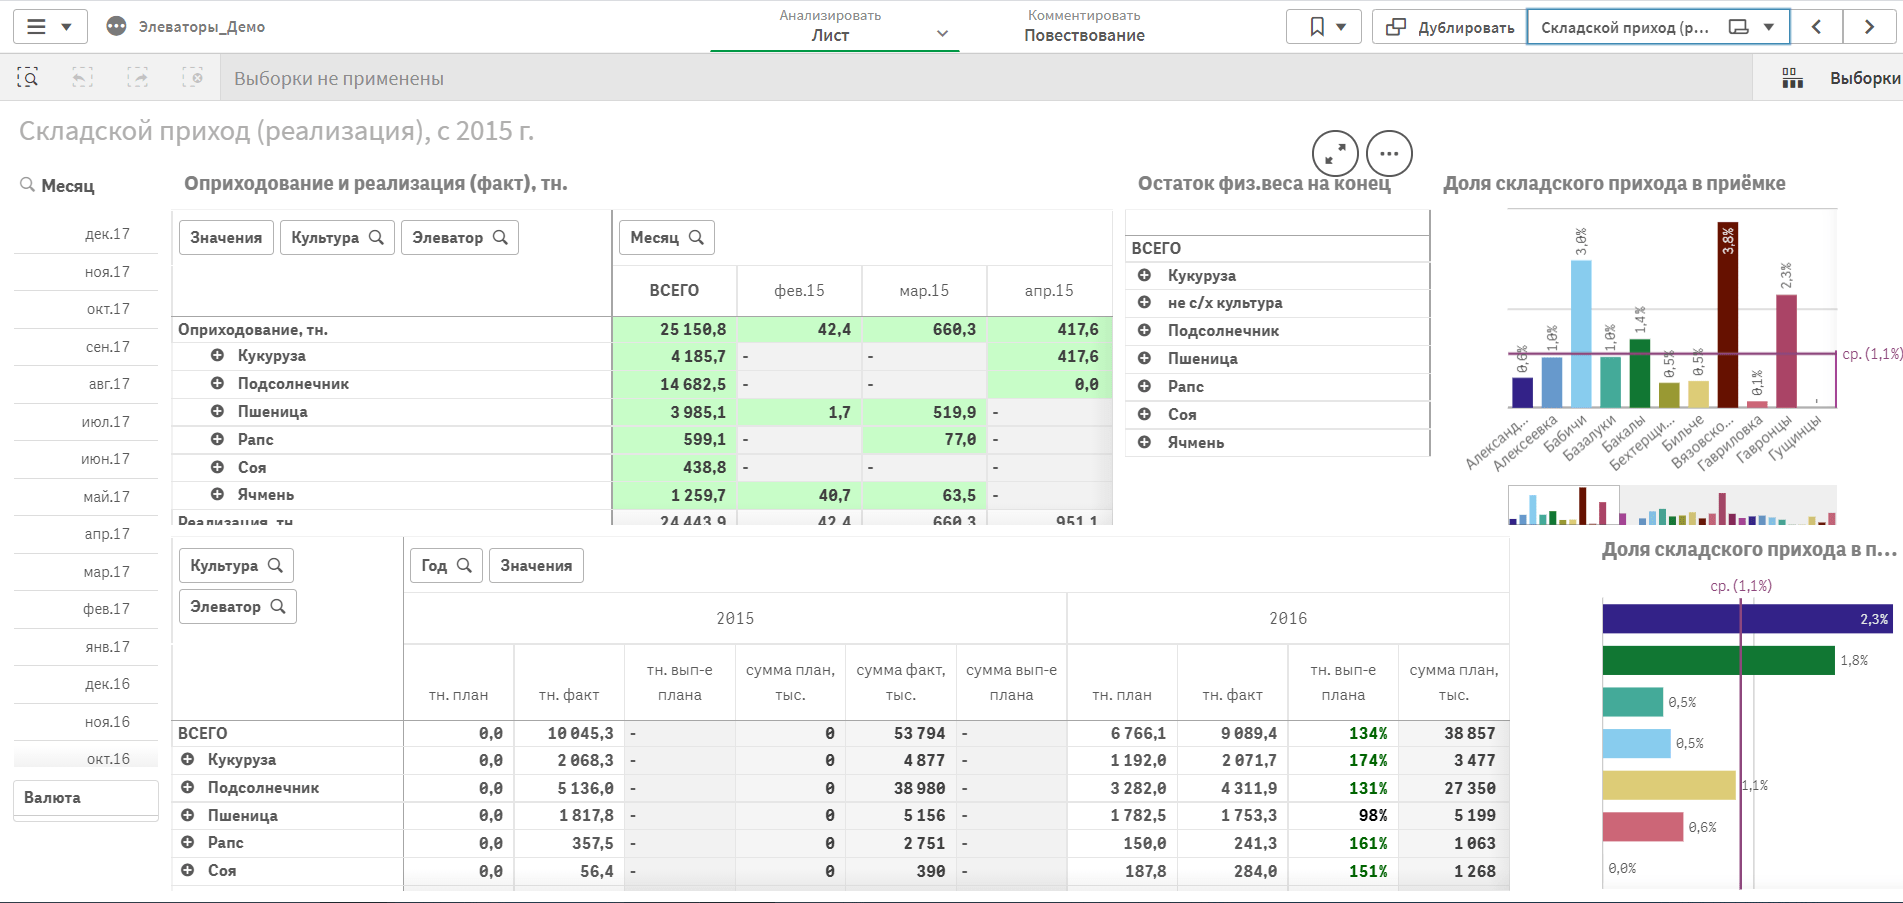Expand chart to full screen
The width and height of the screenshot is (1903, 903).
coord(1335,154)
